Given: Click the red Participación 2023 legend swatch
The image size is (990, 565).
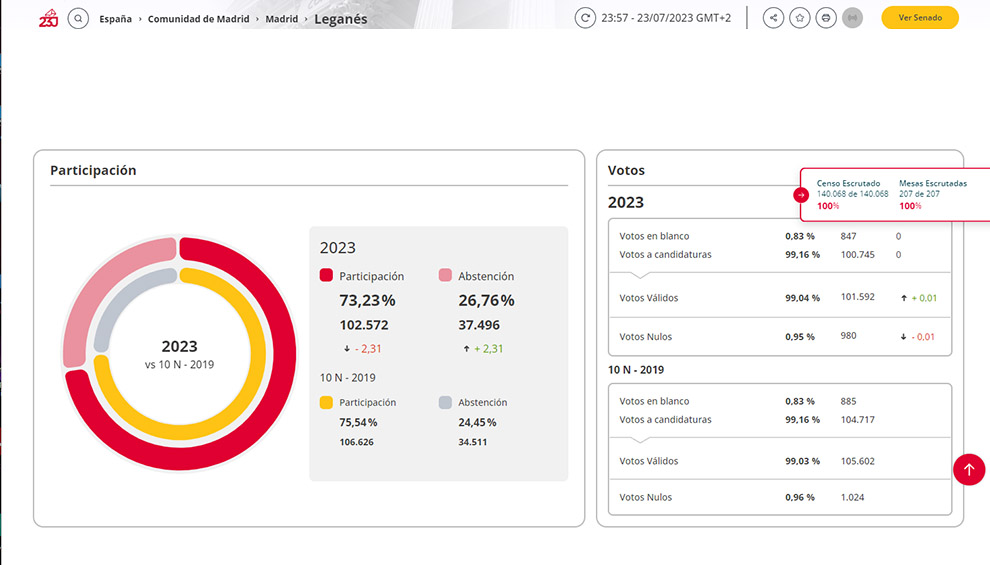Looking at the screenshot, I should 326,276.
